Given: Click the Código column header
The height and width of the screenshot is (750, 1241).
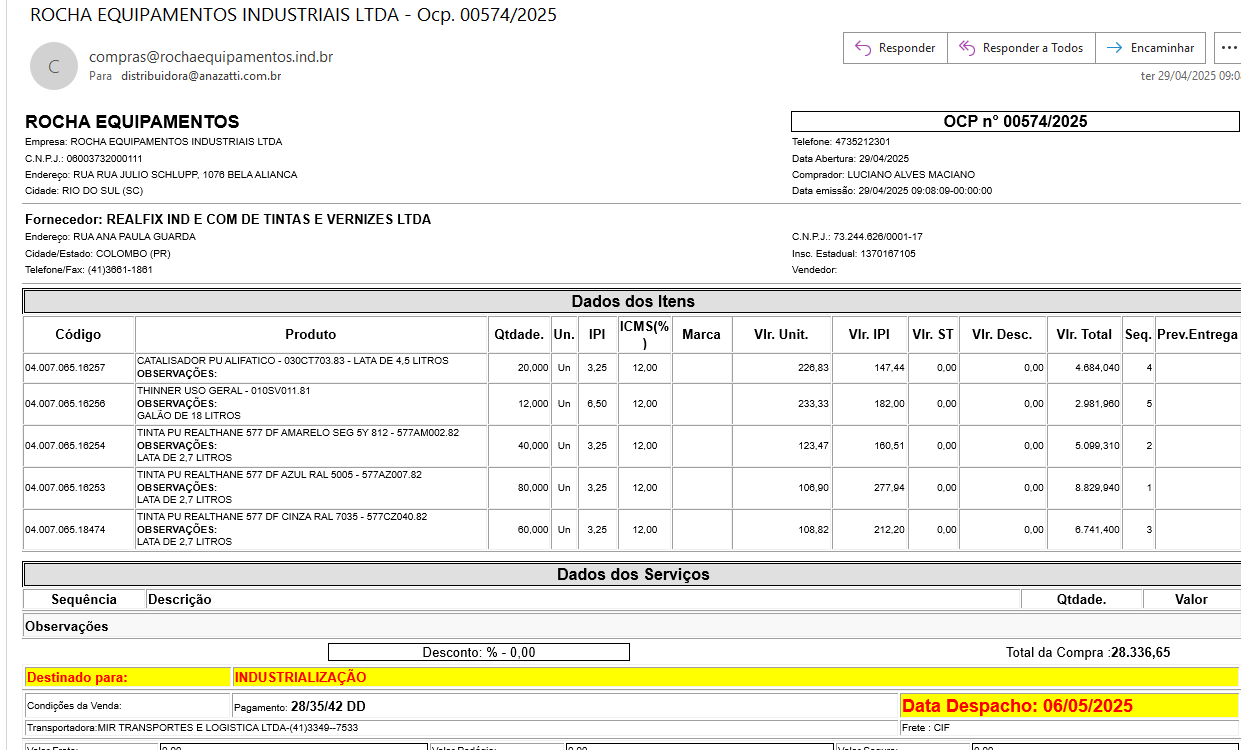Looking at the screenshot, I should pos(78,335).
